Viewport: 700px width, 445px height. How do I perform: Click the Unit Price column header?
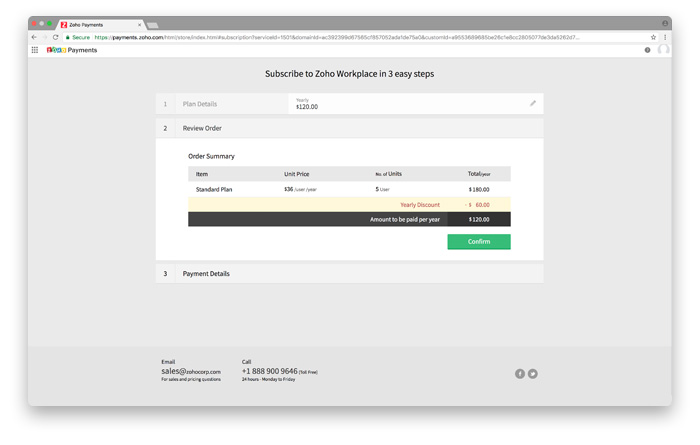296,174
